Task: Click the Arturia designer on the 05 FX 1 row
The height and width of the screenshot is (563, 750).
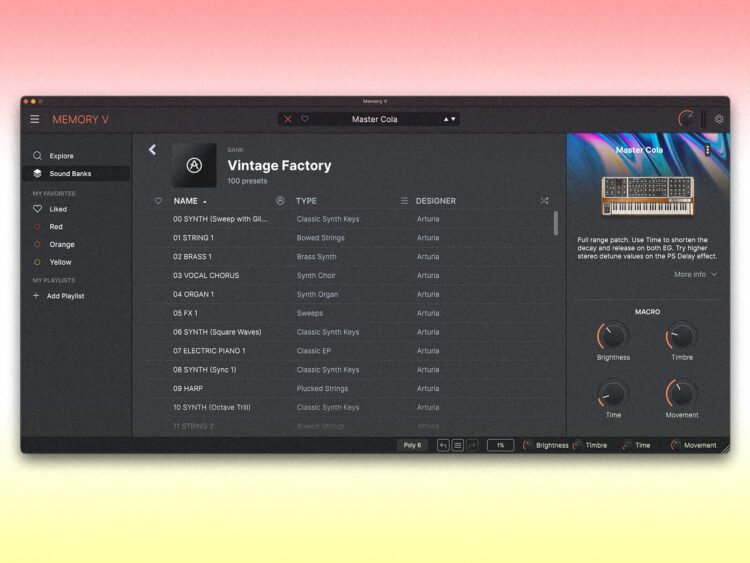Action: pos(428,313)
